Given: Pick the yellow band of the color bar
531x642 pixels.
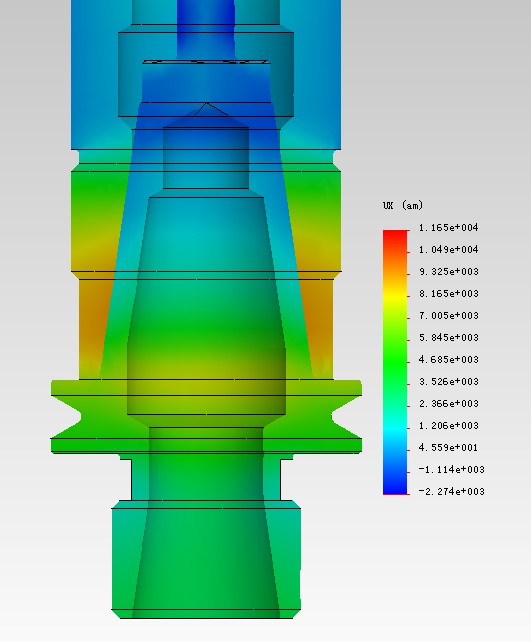Looking at the screenshot, I should point(395,297).
